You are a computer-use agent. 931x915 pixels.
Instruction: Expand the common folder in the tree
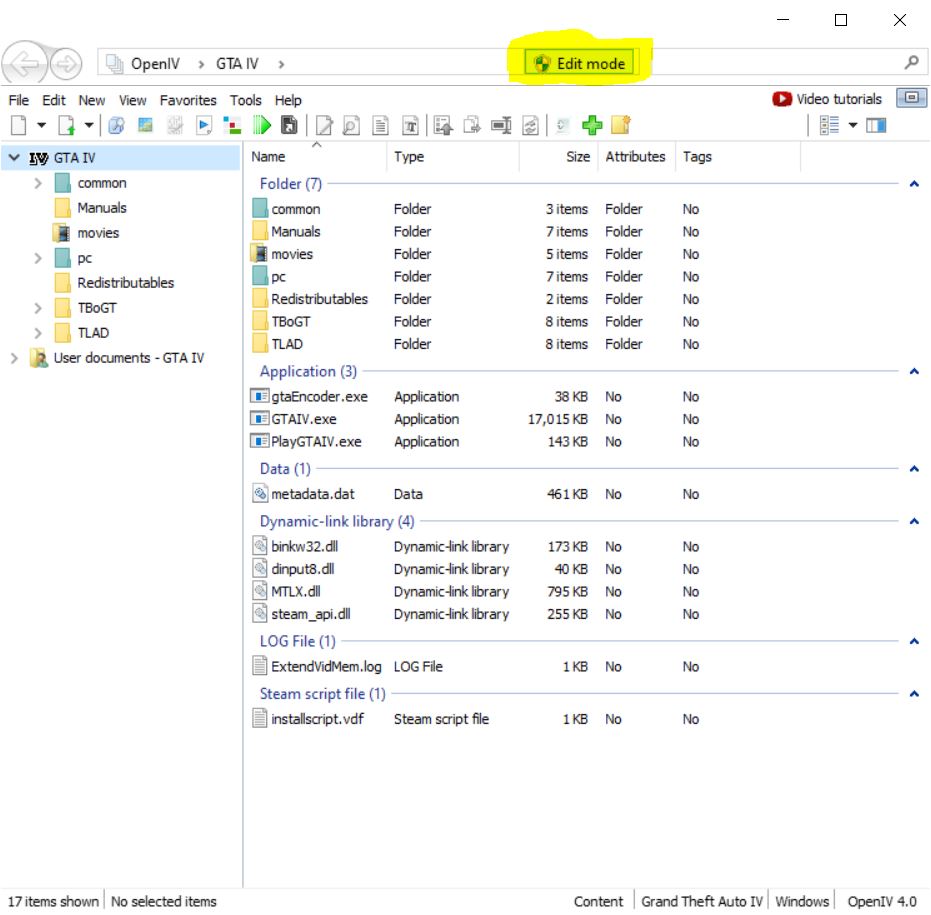coord(38,183)
